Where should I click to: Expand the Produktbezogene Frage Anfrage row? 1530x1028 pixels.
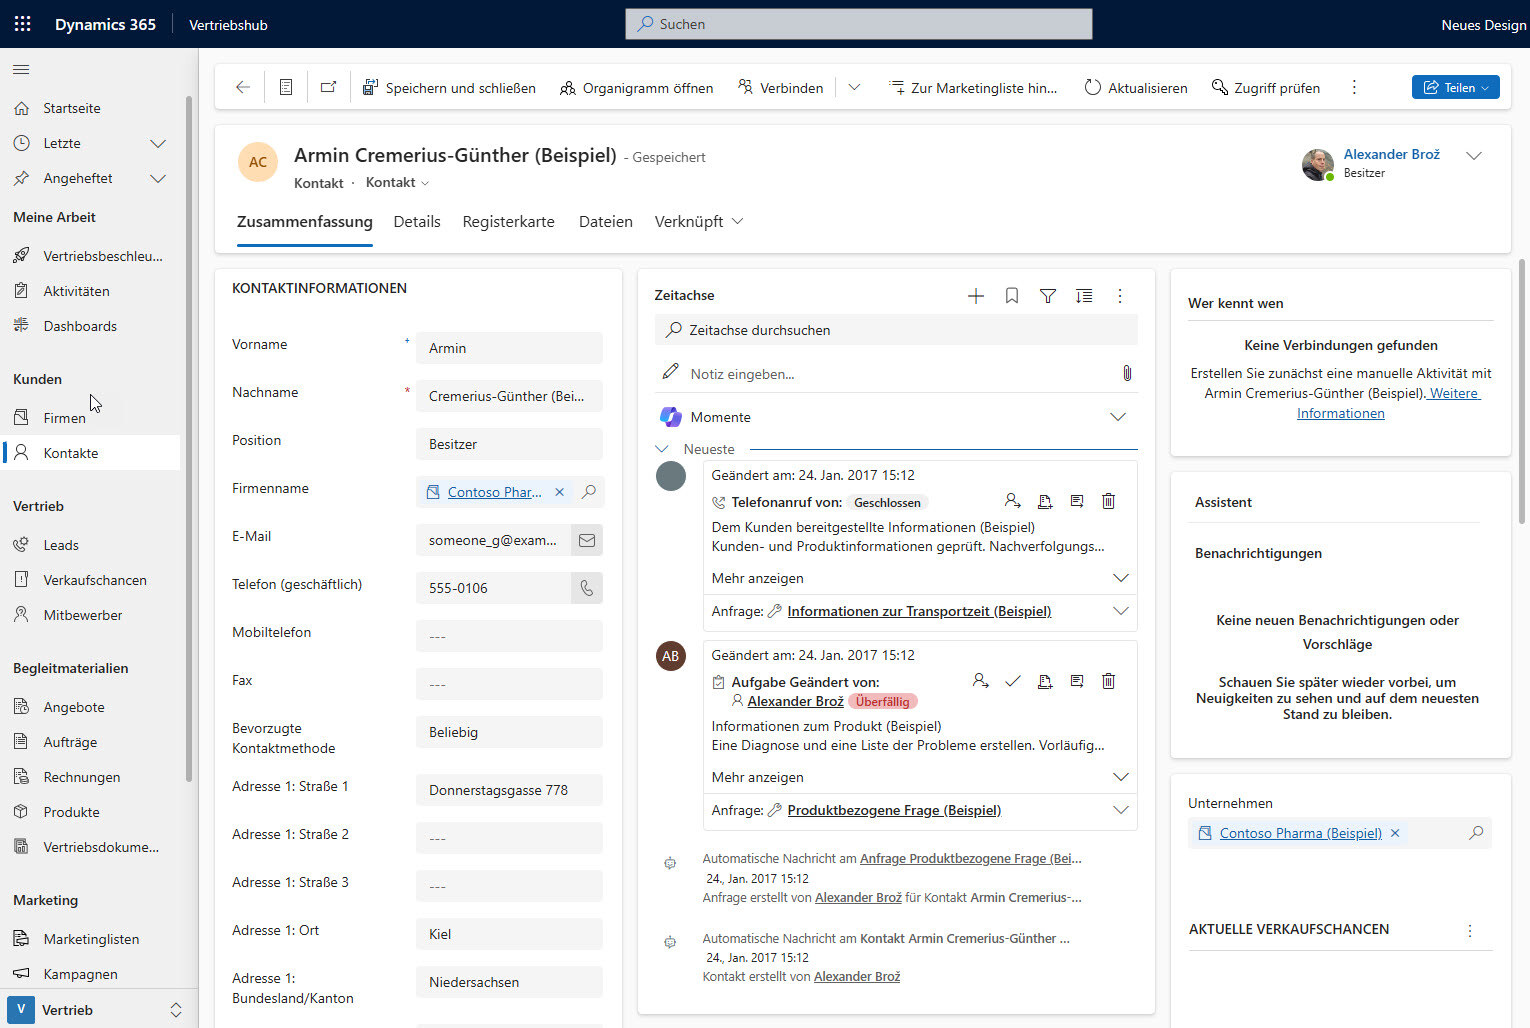(x=1120, y=810)
